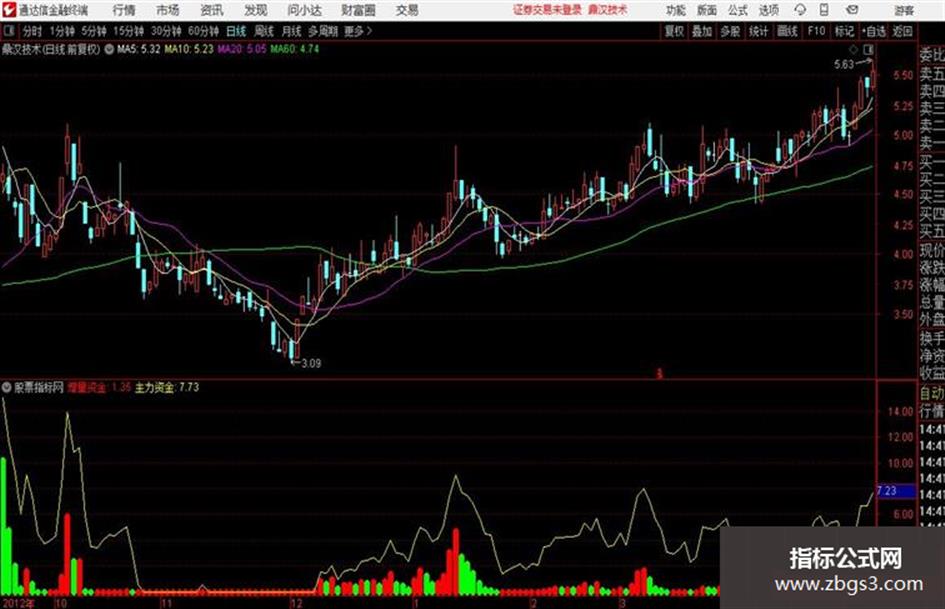945x609 pixels.
Task: Switch to the 分时 period tab
Action: [33, 31]
